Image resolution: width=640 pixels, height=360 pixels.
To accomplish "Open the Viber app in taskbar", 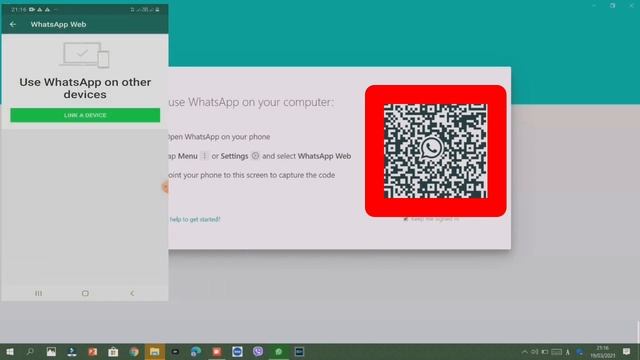I will click(258, 351).
